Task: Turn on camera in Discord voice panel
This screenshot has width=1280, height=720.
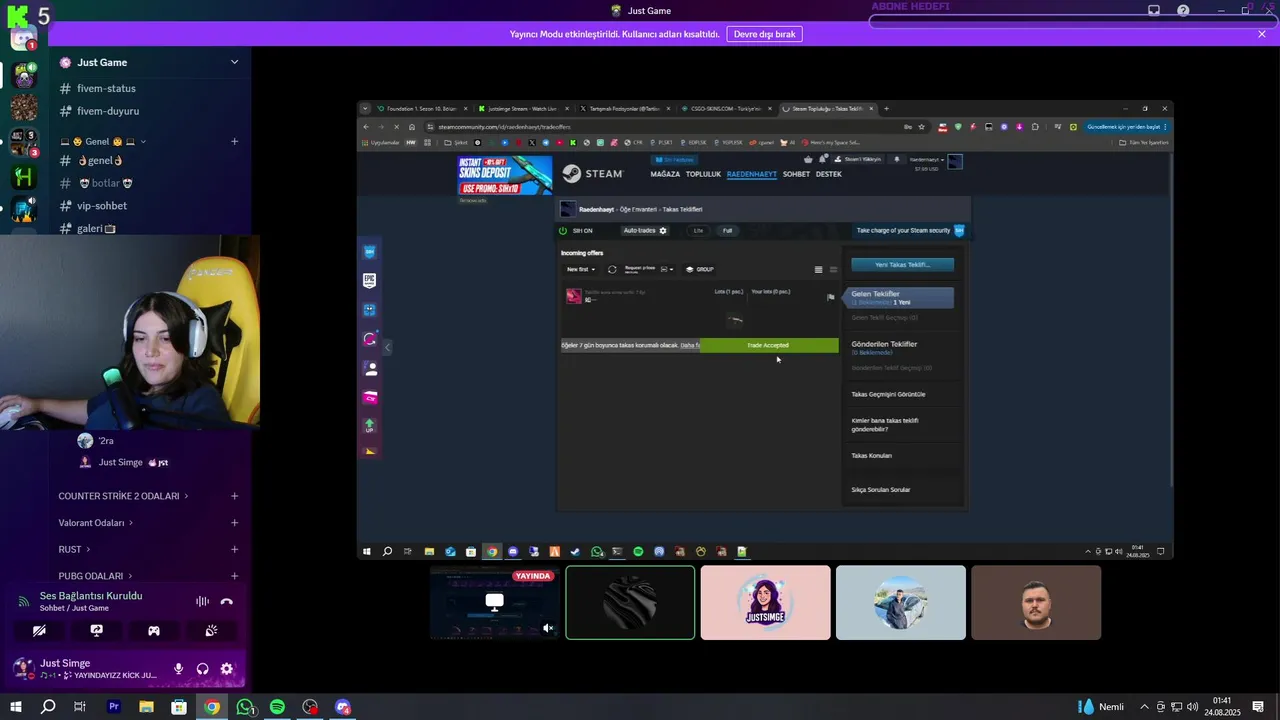Action: click(39, 631)
